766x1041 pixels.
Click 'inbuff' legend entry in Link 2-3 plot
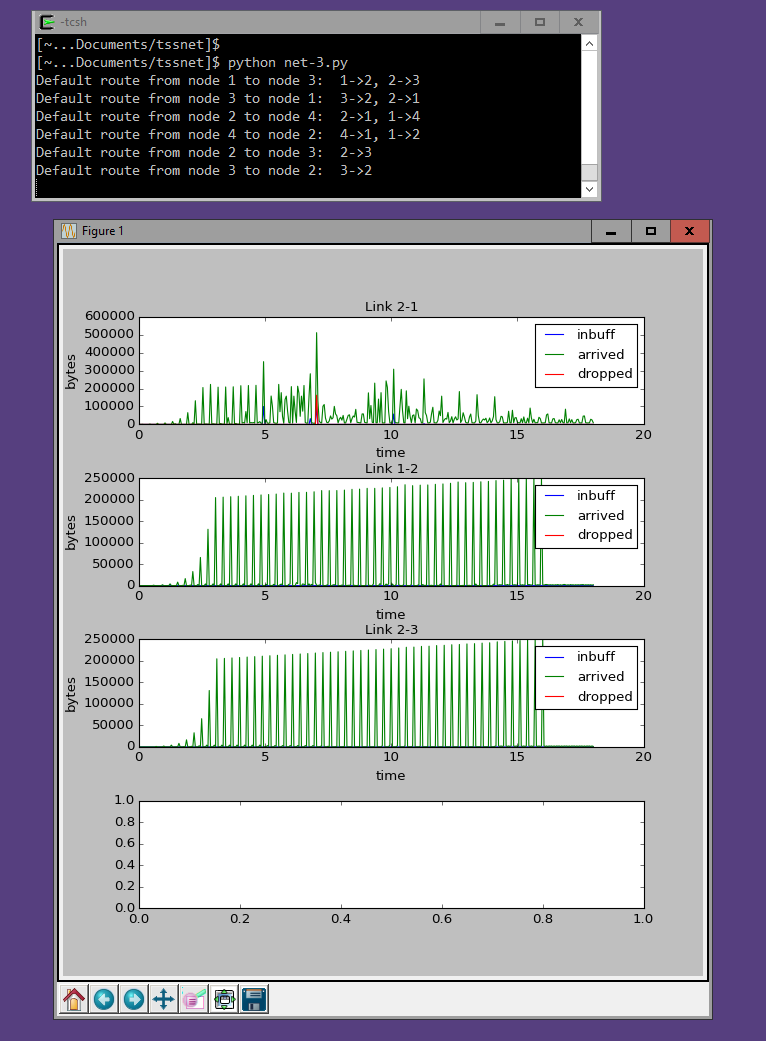[595, 657]
